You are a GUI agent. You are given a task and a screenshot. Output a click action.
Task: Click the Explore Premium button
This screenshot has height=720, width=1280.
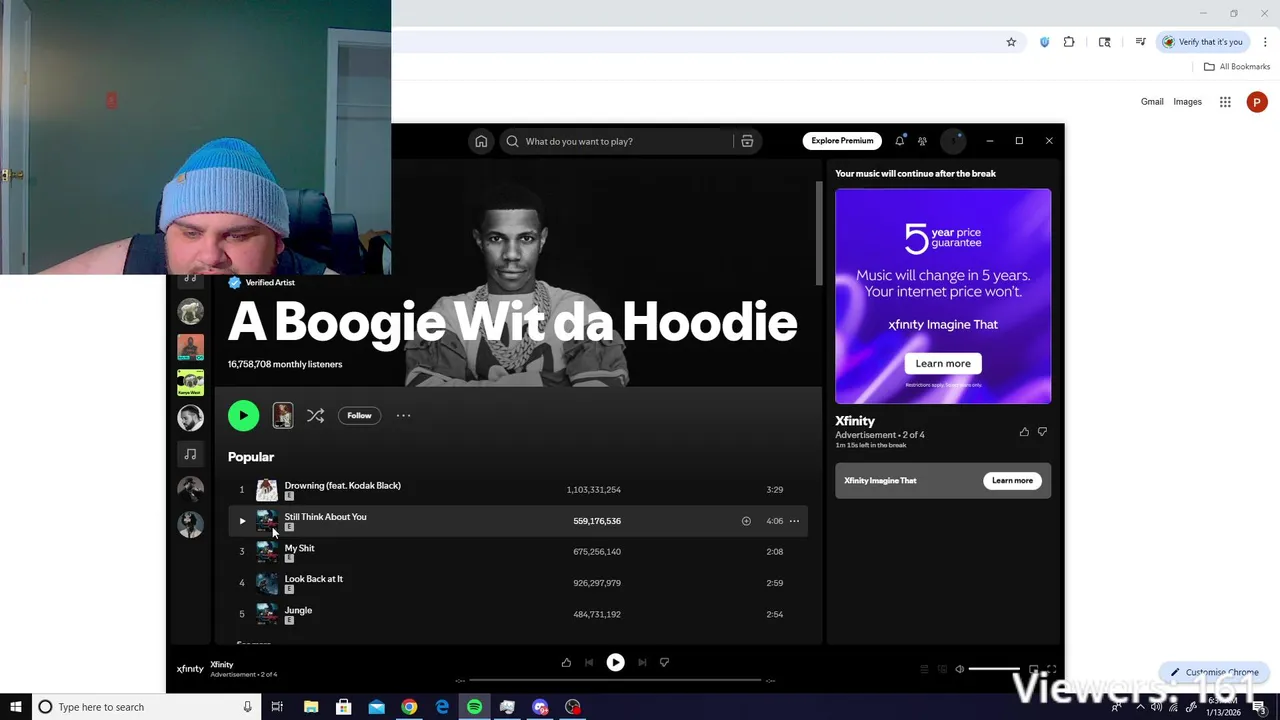[x=842, y=141]
